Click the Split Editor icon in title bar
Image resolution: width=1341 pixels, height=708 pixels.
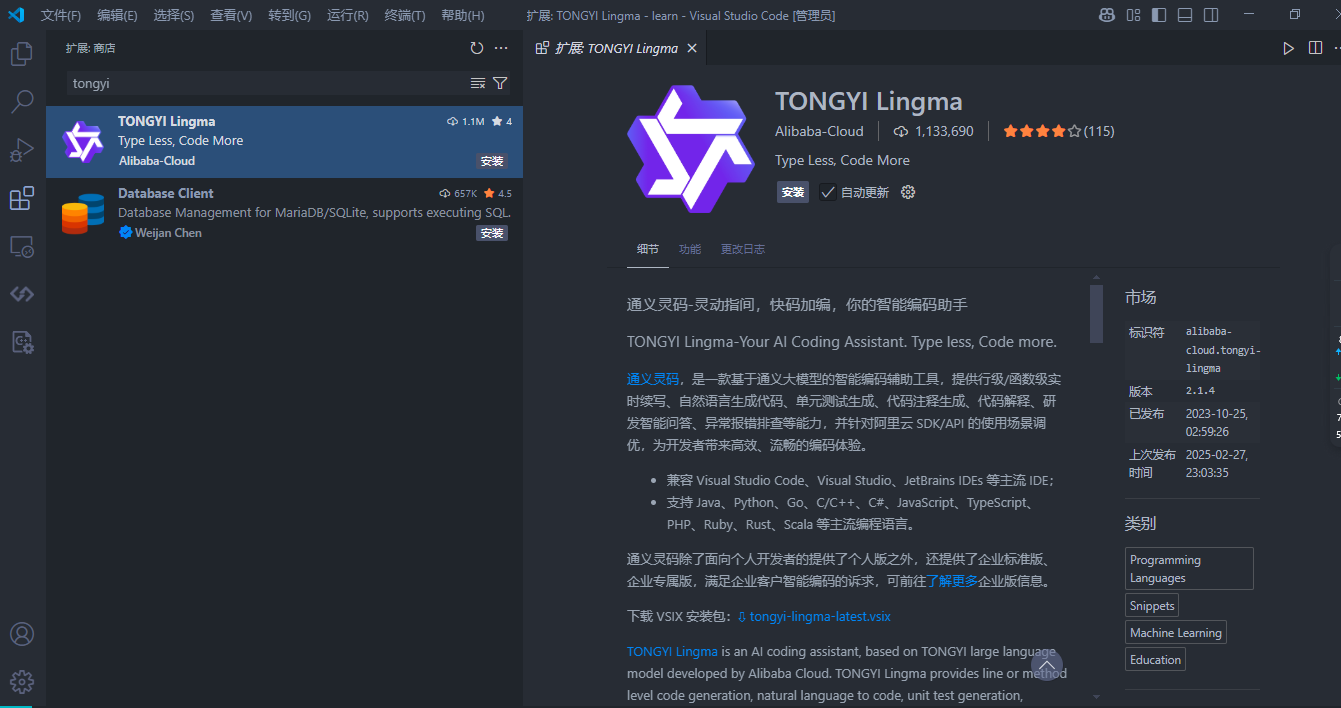pos(1314,47)
